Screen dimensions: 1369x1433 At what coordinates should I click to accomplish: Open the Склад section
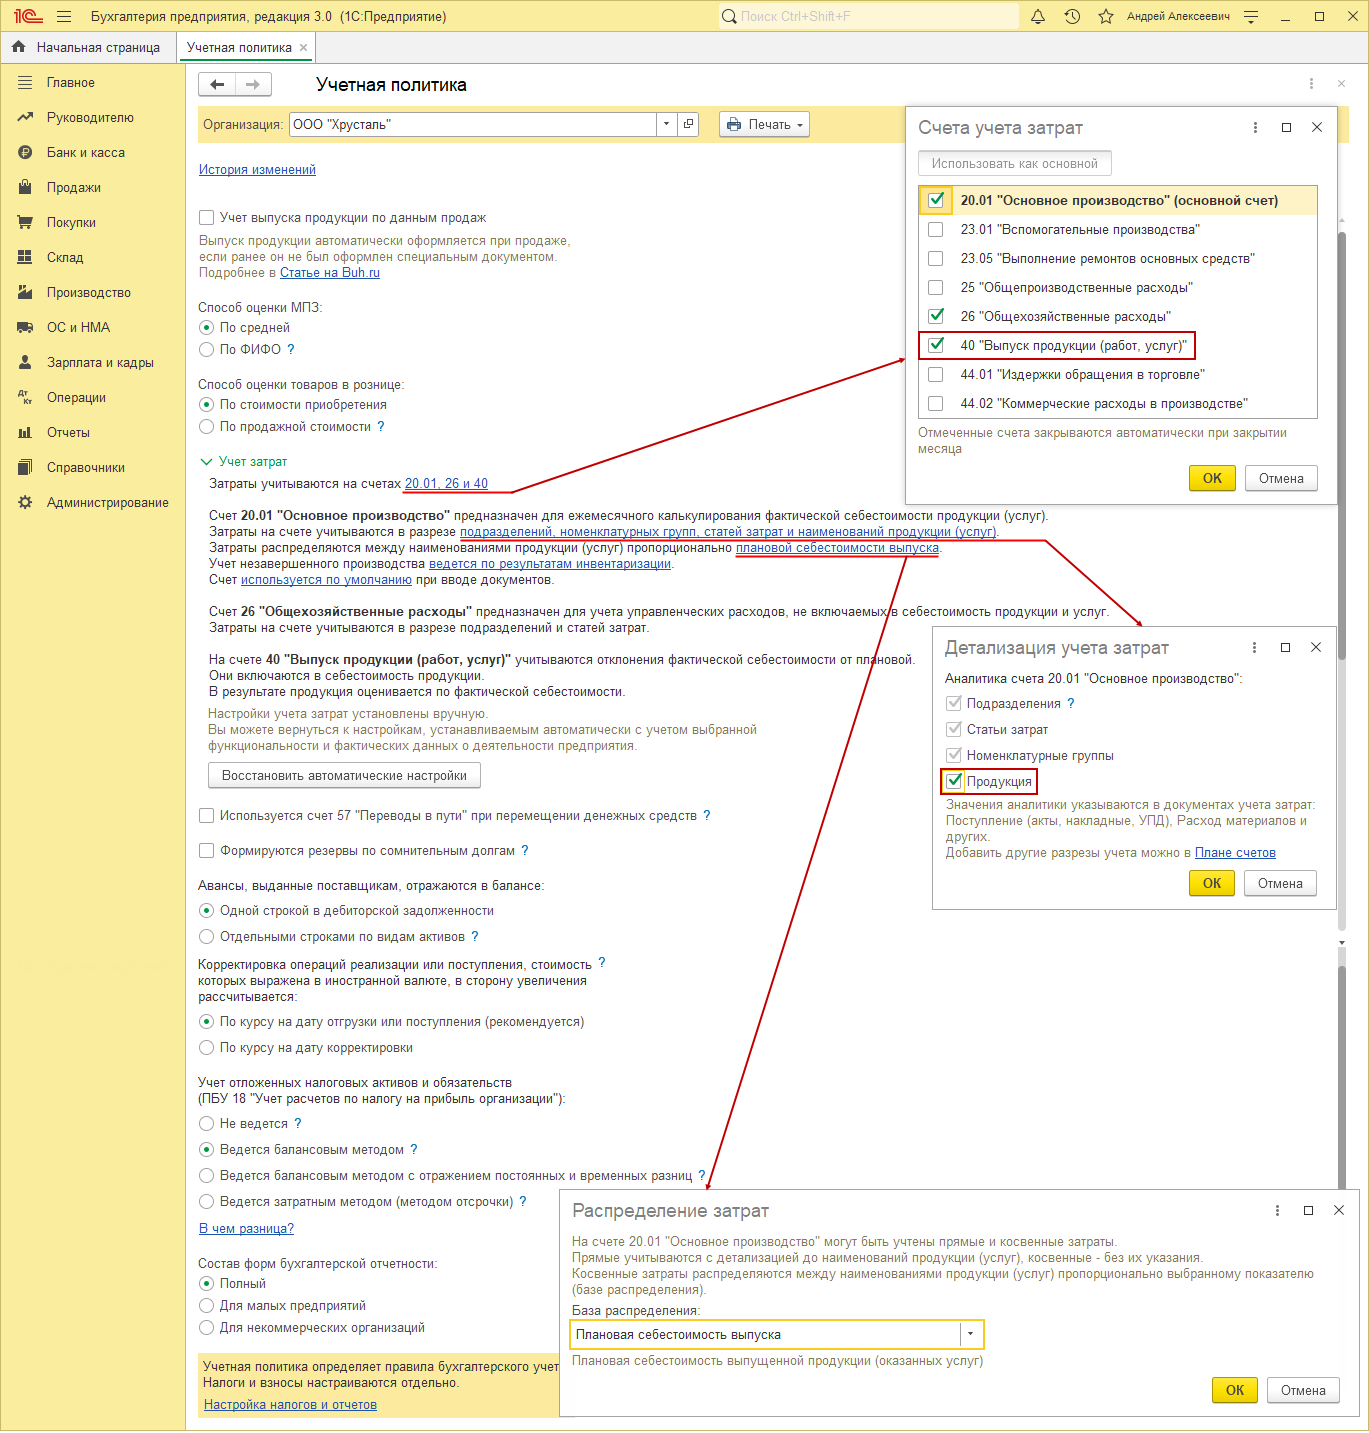point(65,258)
